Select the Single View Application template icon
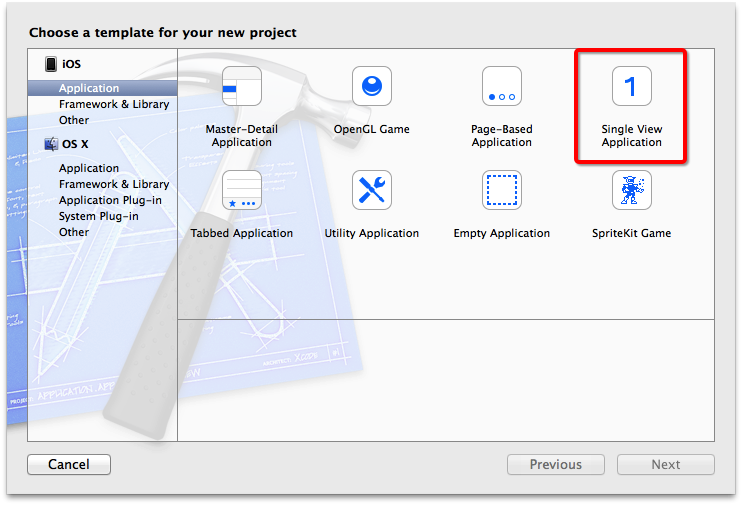Screen dimensions: 742x505 pyautogui.click(x=632, y=86)
